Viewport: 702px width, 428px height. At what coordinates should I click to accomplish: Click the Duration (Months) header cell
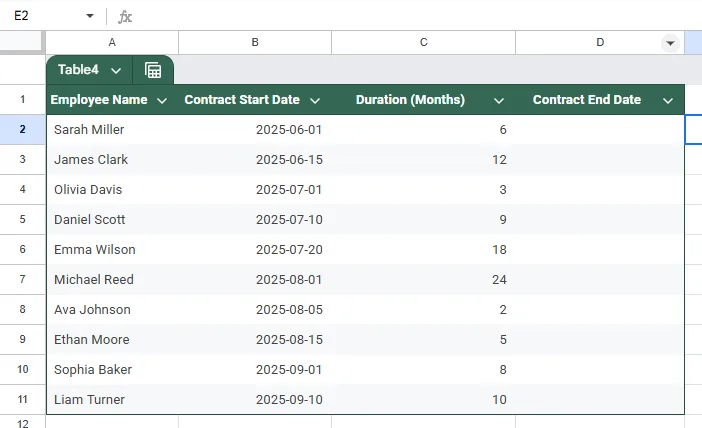(424, 99)
